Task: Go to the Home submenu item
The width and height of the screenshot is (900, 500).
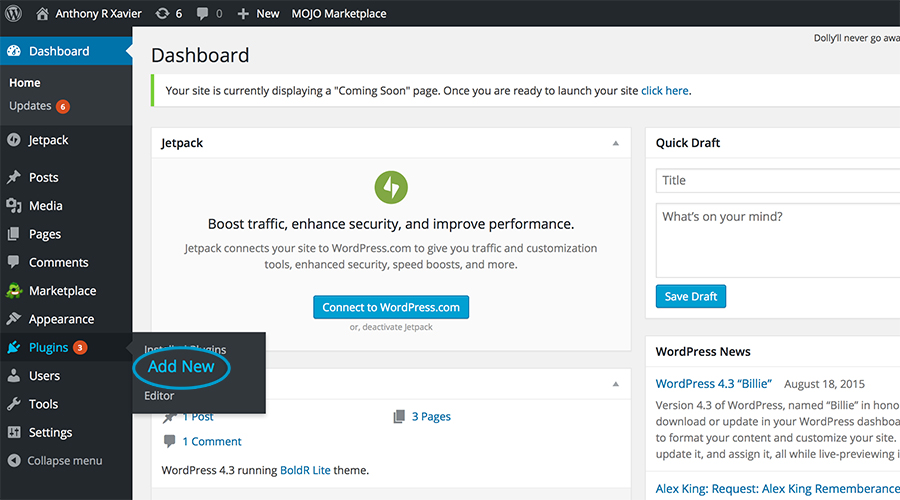Action: click(25, 83)
